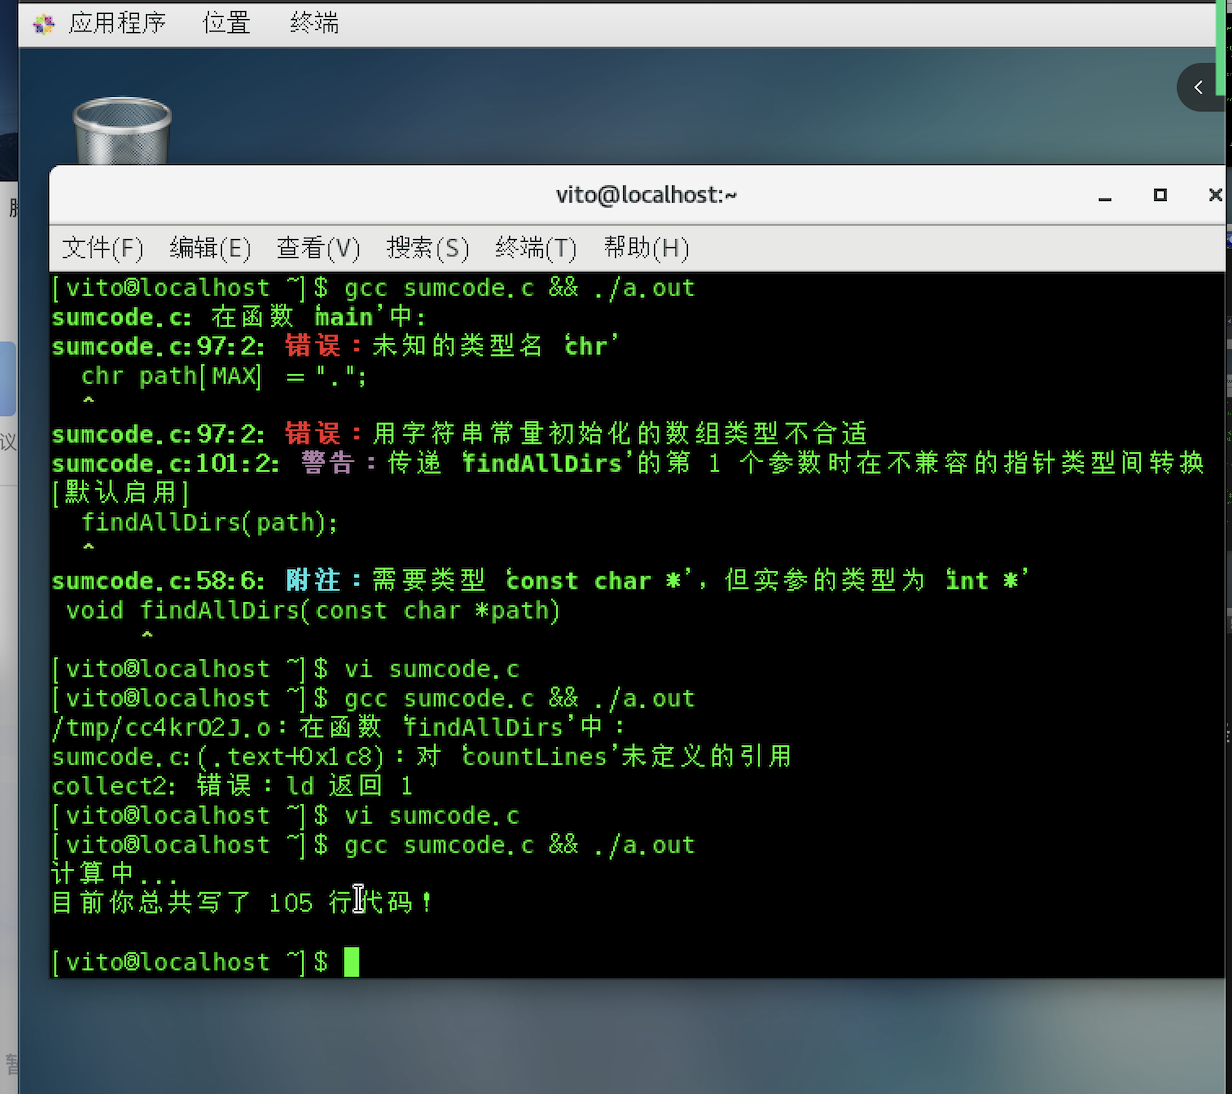This screenshot has width=1232, height=1094.
Task: Click the vito@localhost:~ title bar
Action: coord(646,195)
